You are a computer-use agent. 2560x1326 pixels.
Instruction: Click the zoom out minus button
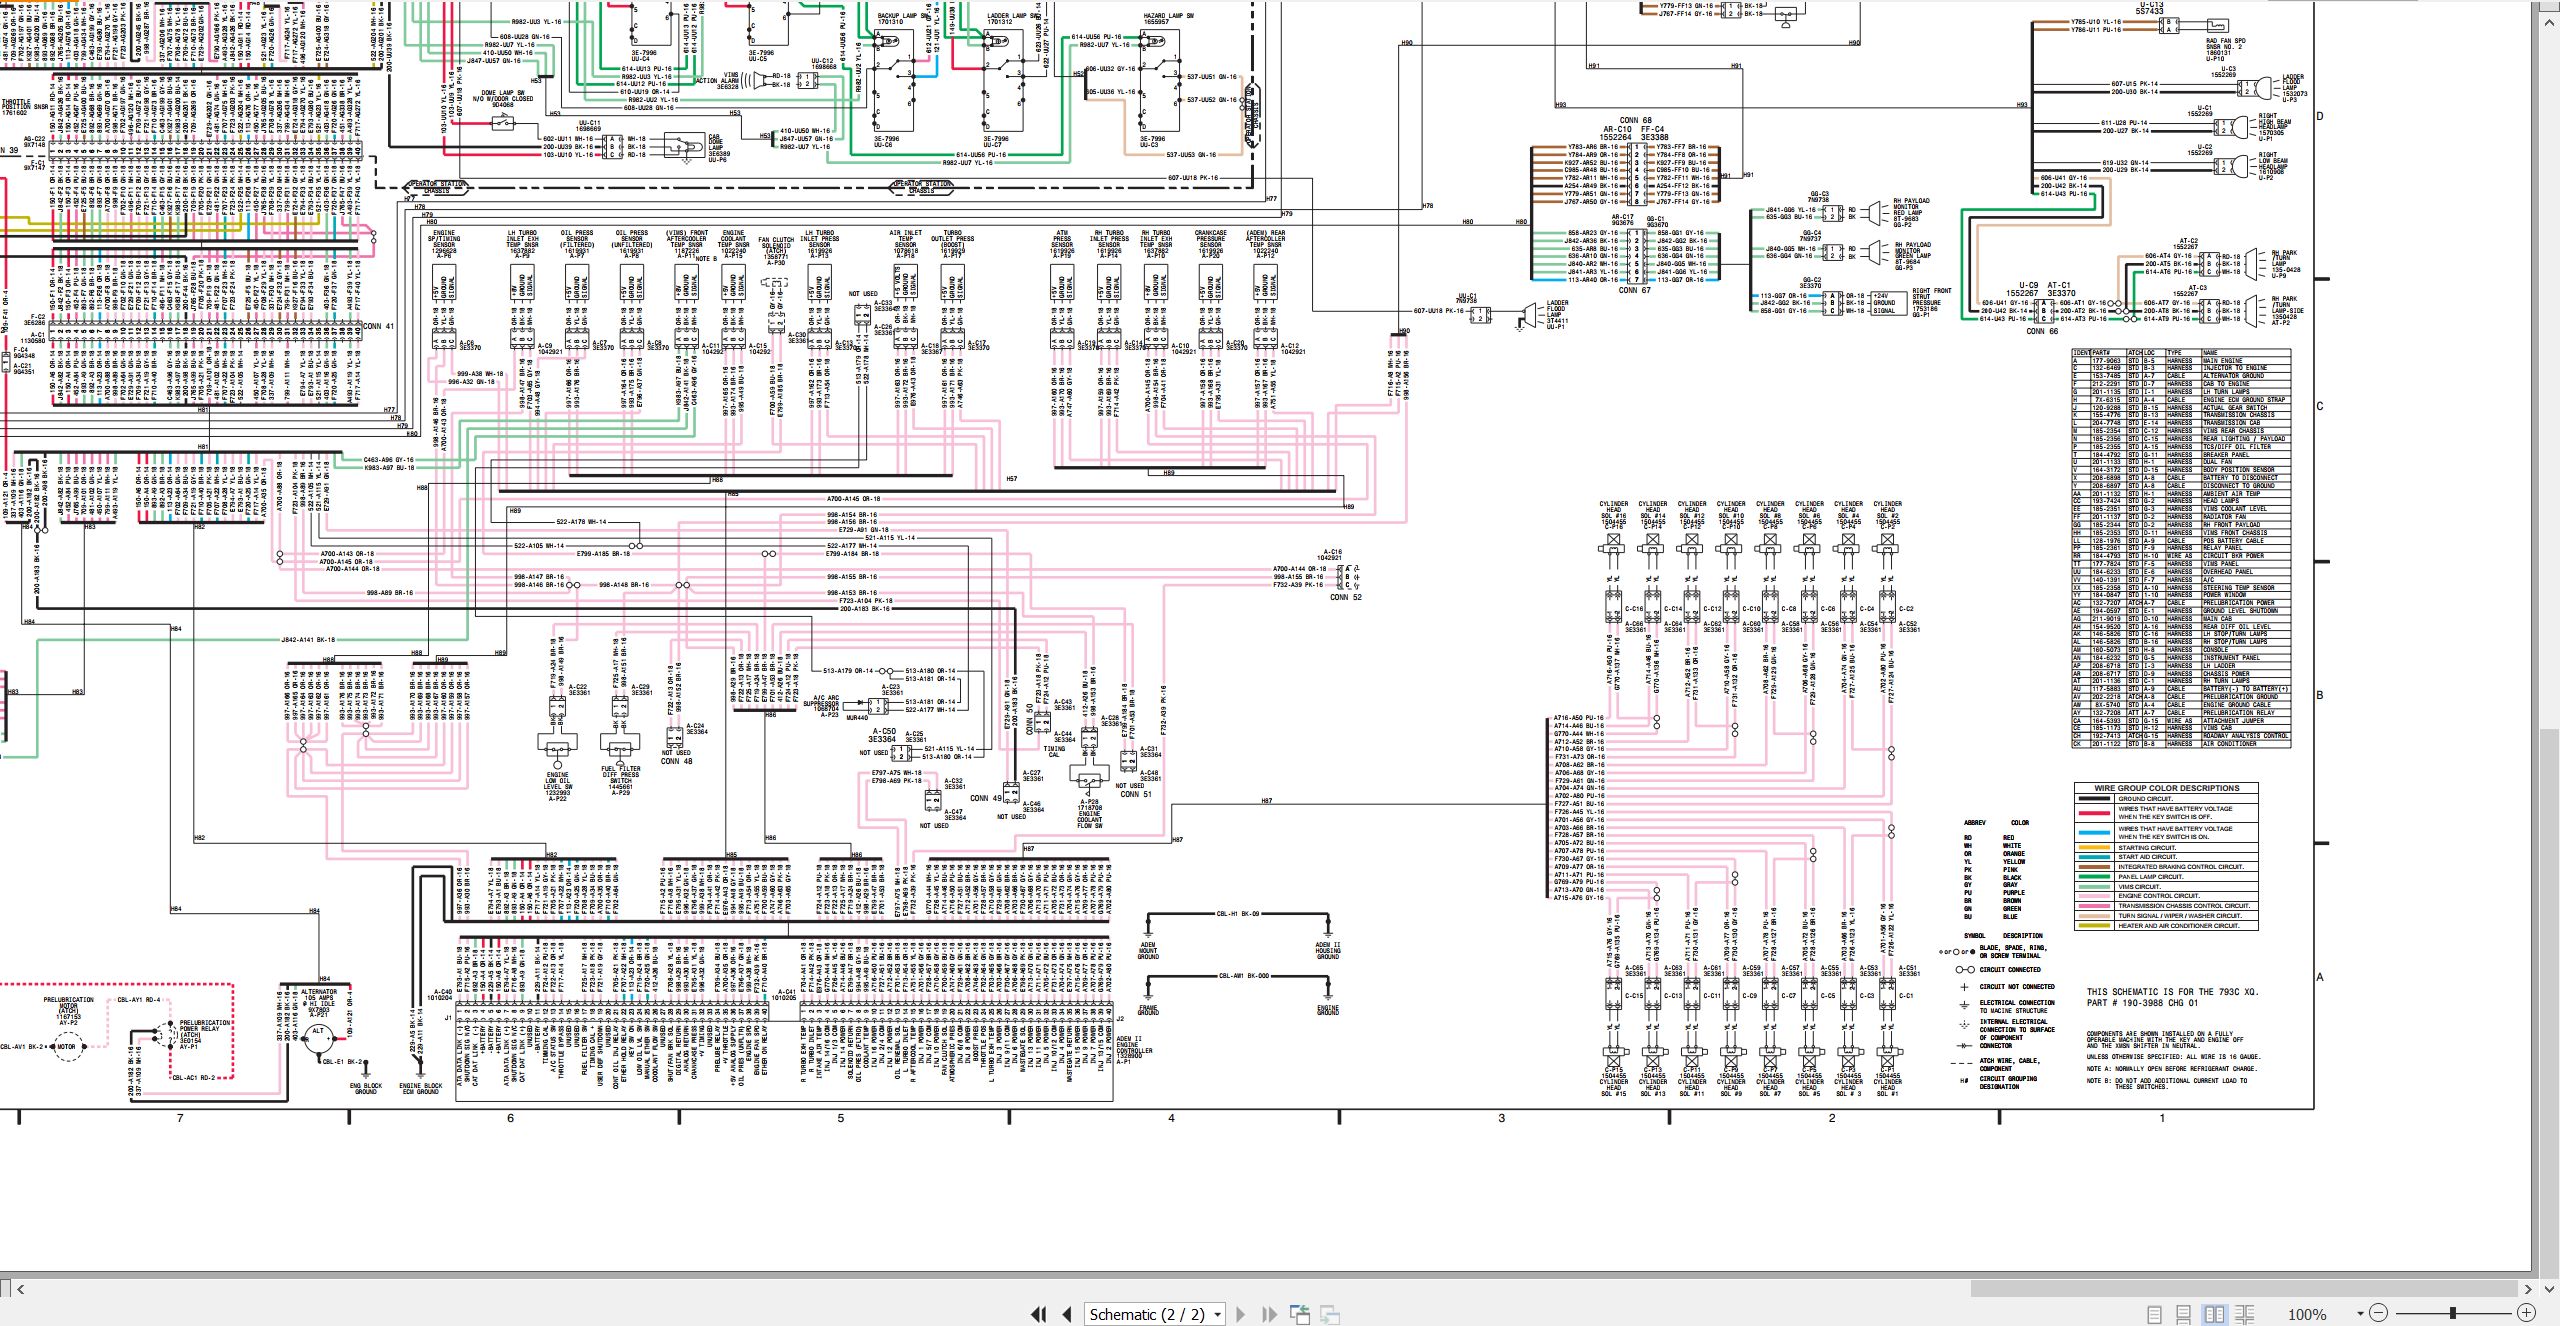tap(2379, 1313)
